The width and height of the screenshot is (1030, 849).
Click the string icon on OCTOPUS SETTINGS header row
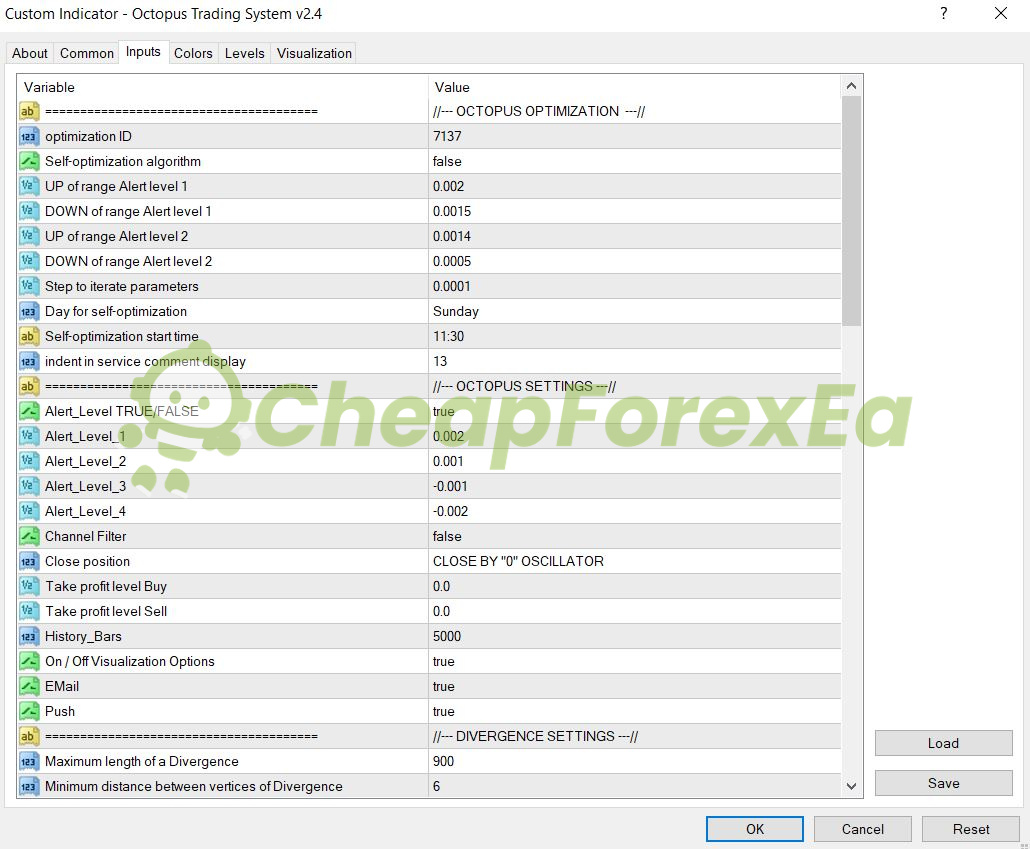tap(29, 386)
